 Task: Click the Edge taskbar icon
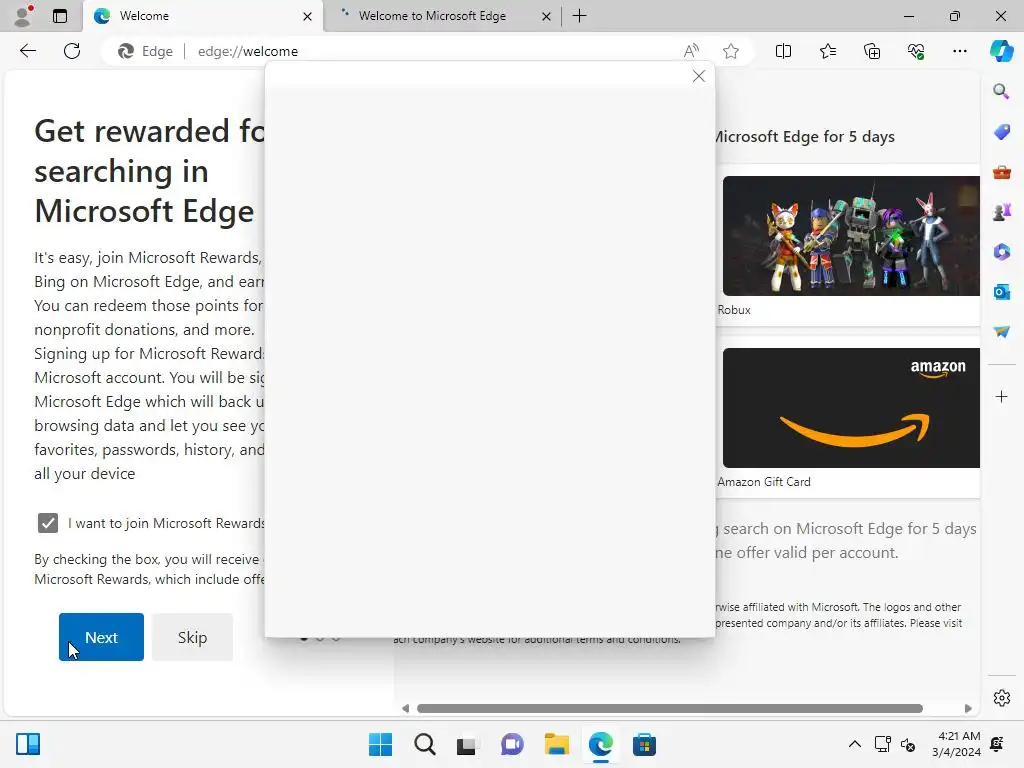pyautogui.click(x=600, y=744)
